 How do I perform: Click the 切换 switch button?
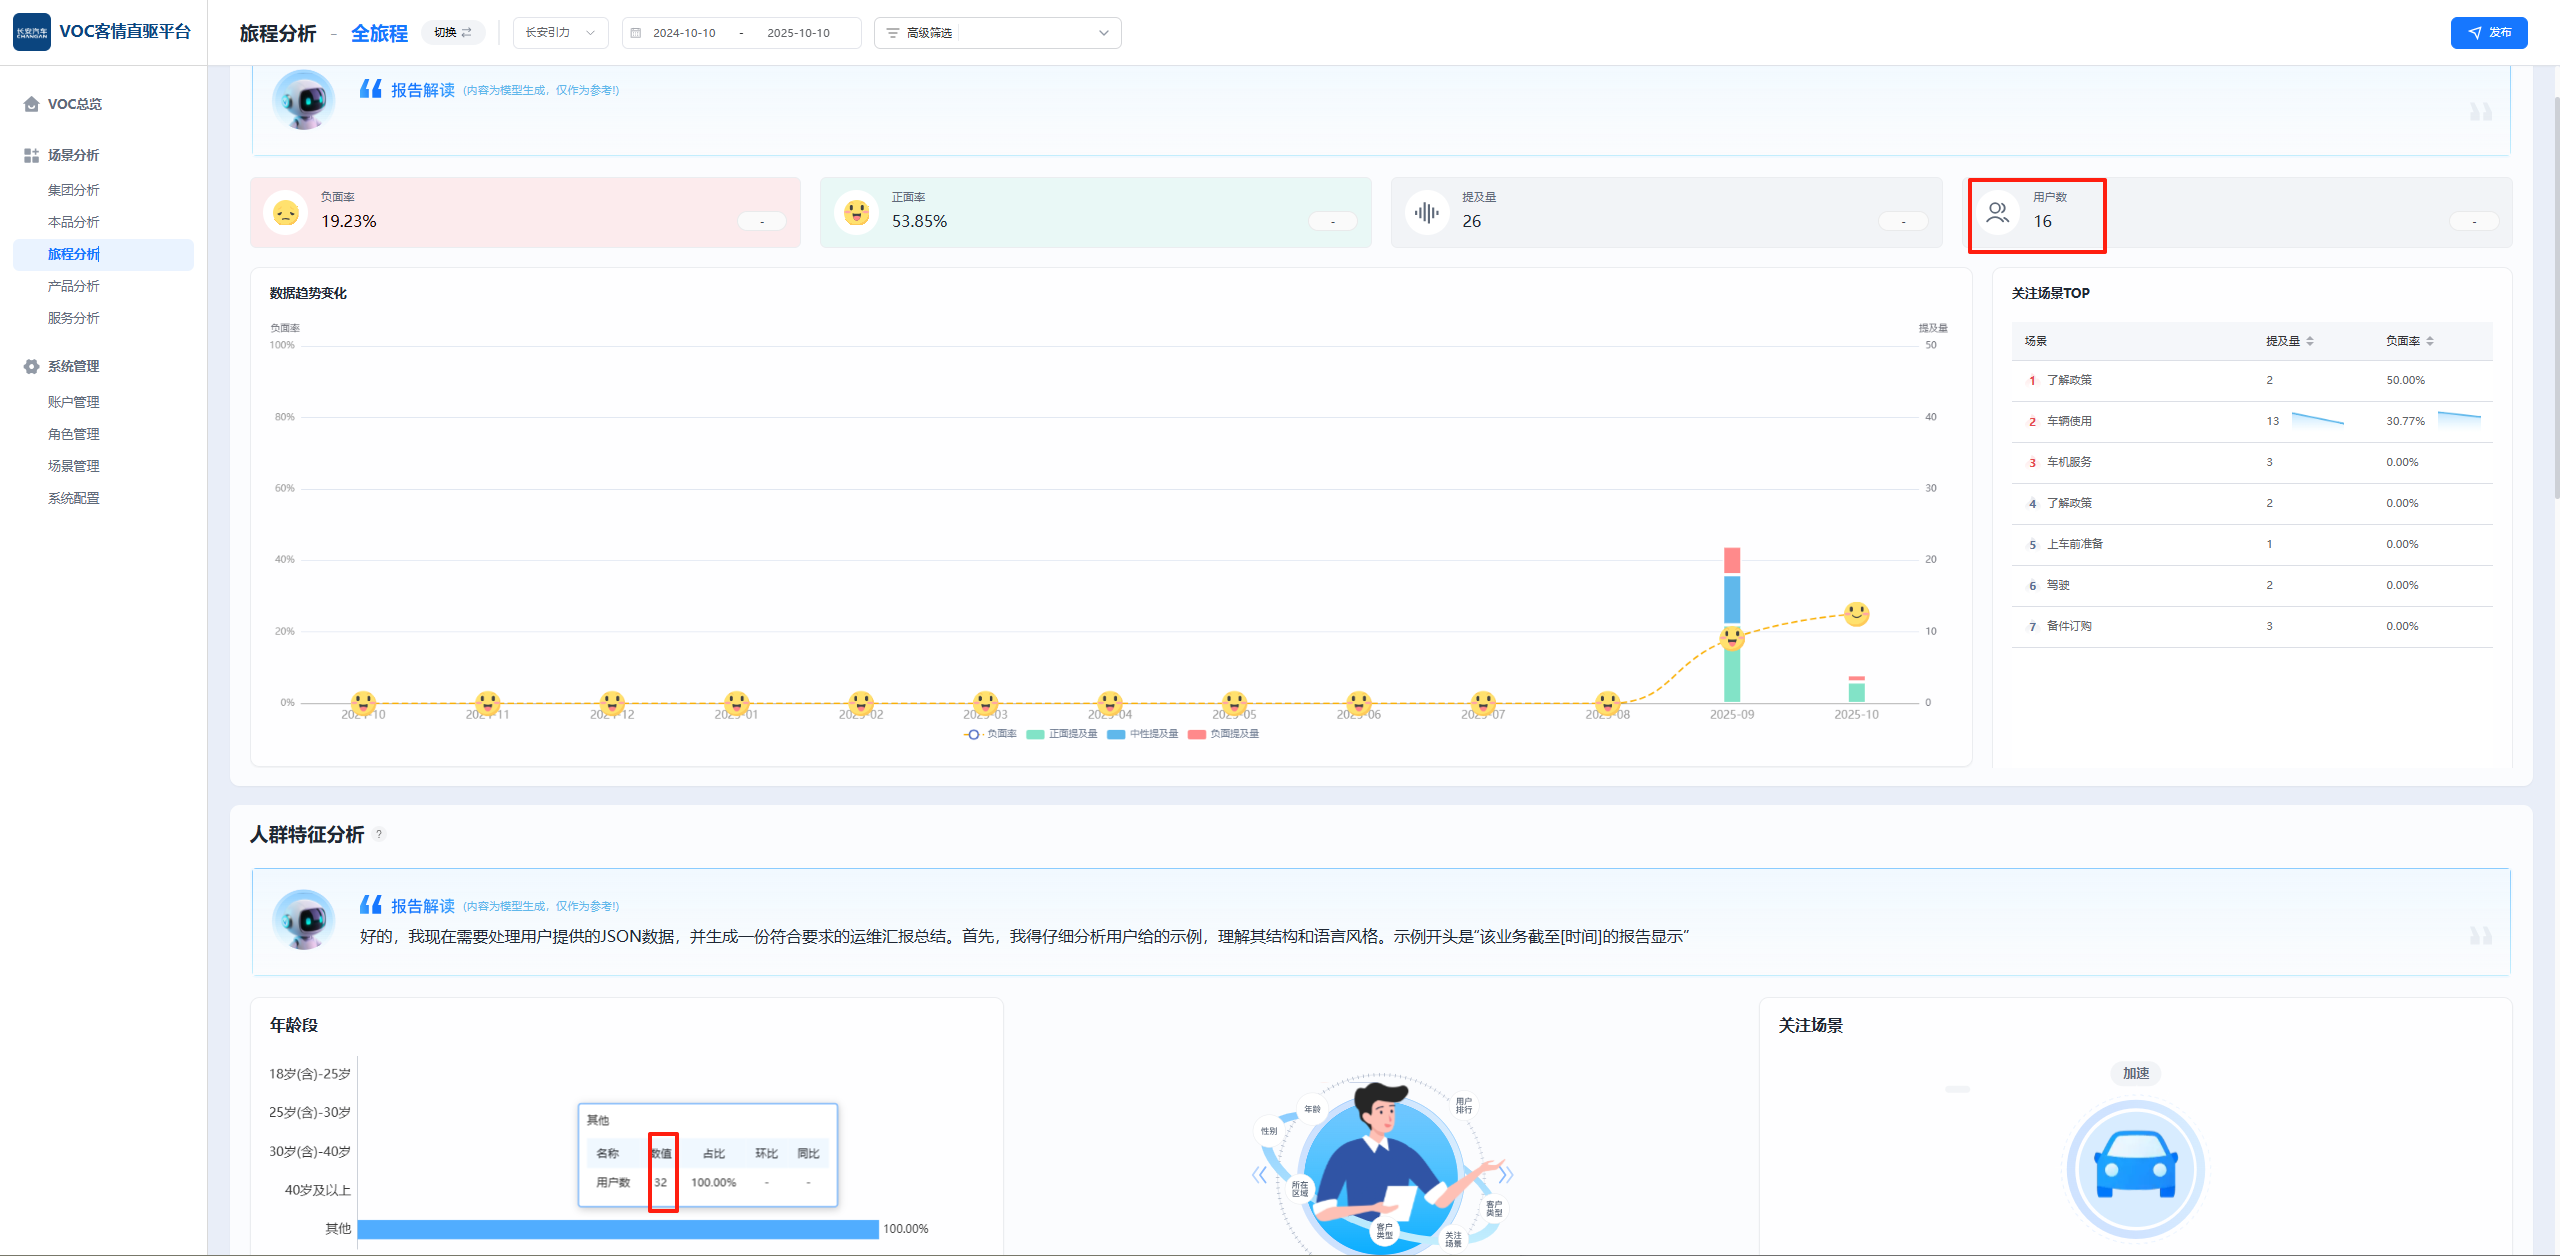tap(453, 33)
